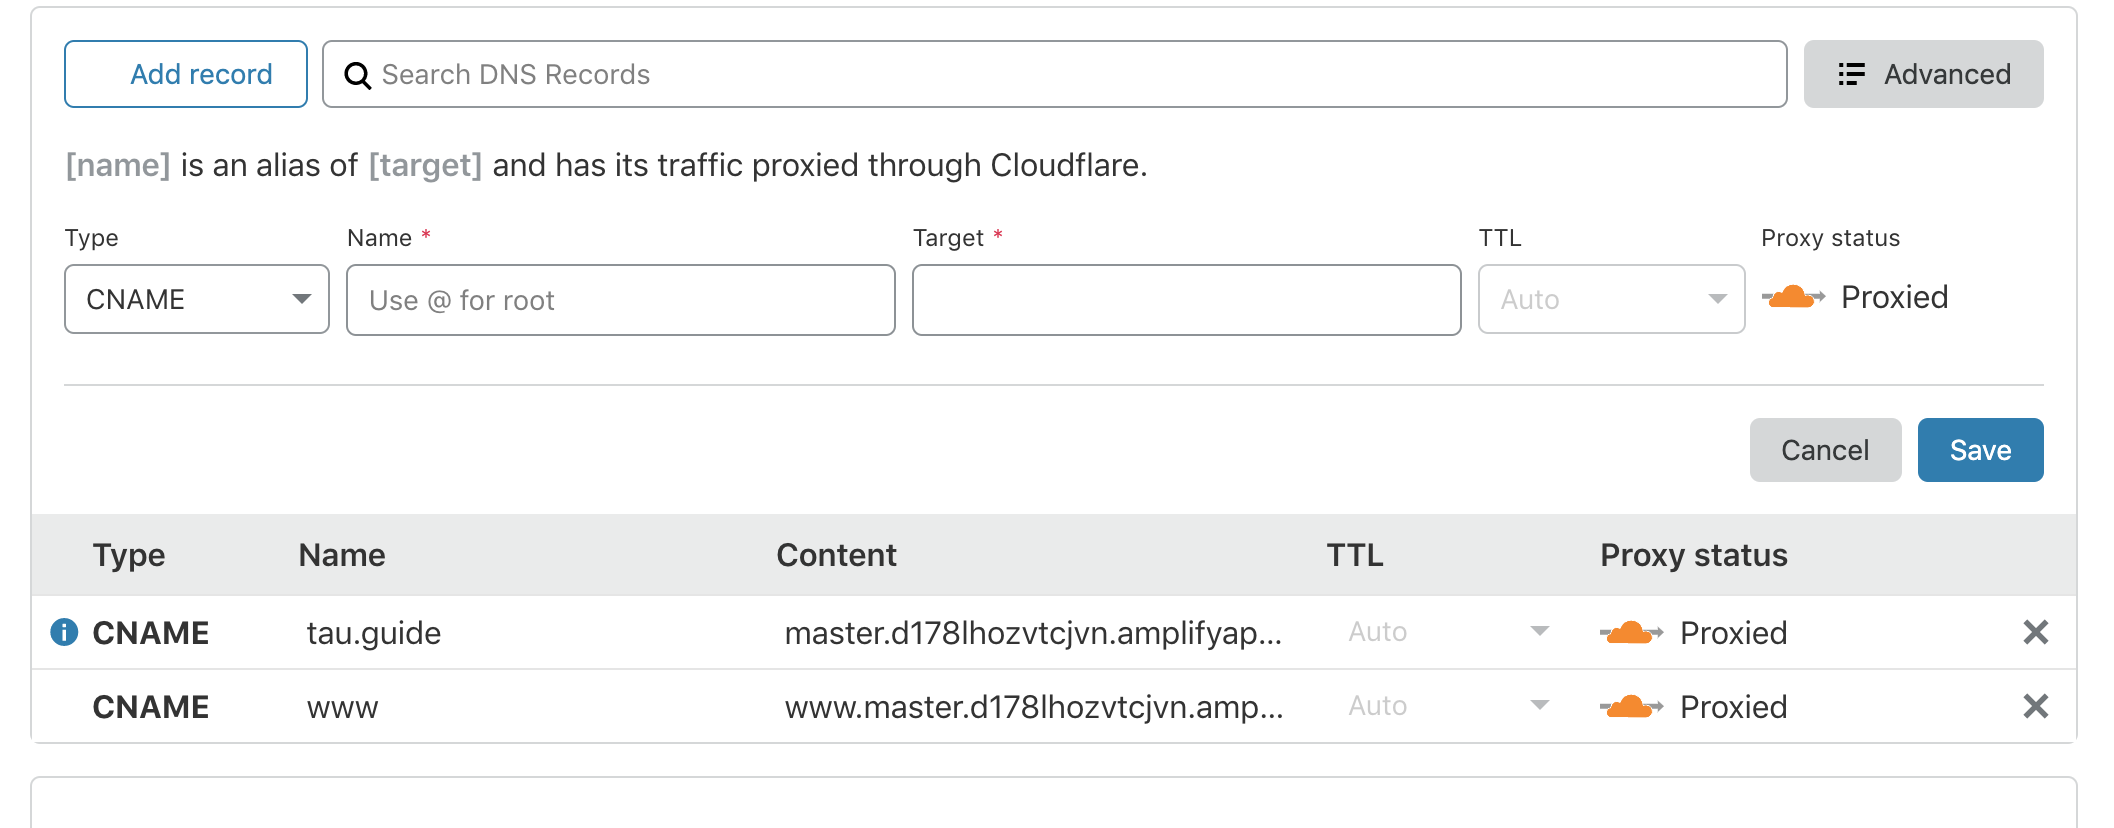Click the Add record button
This screenshot has height=828, width=2114.
186,74
